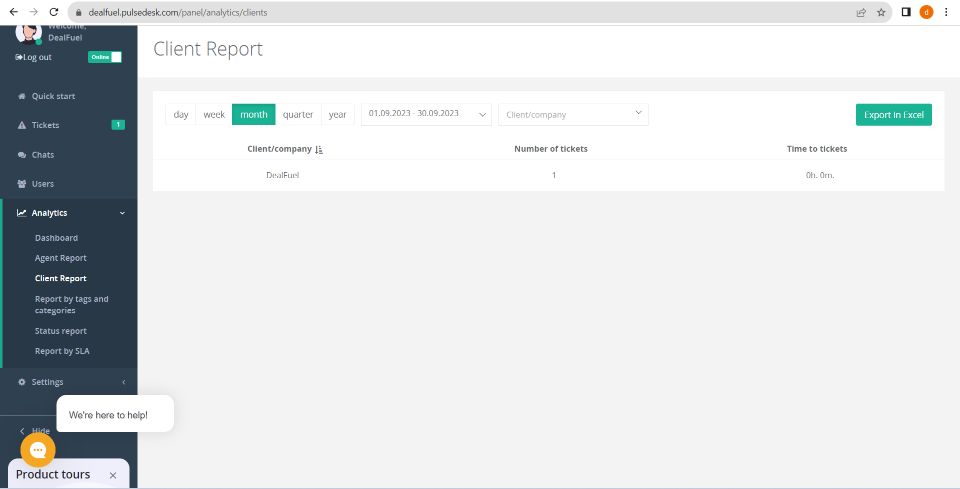Select the week period tab
Screen dimensions: 960x489
pos(214,114)
